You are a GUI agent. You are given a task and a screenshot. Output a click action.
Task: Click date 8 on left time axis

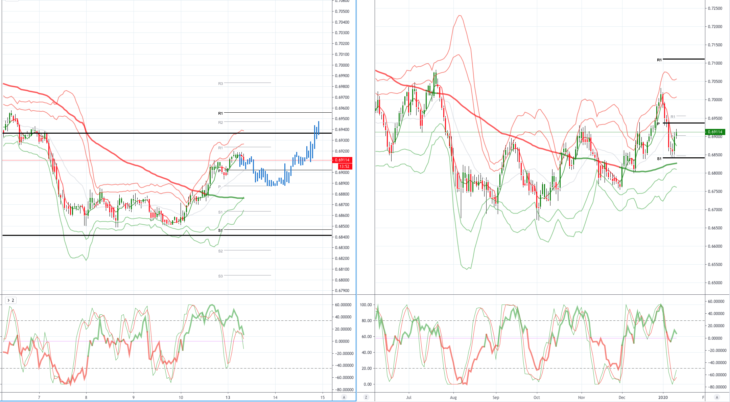click(86, 397)
